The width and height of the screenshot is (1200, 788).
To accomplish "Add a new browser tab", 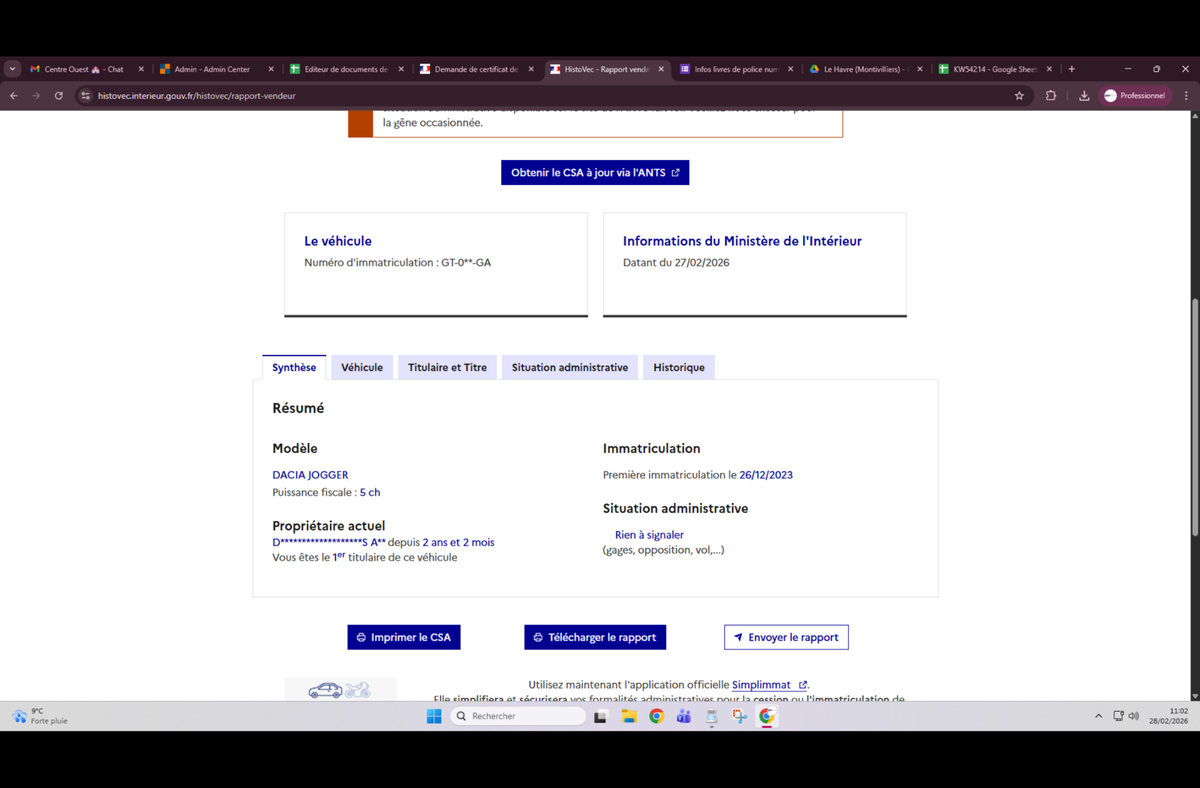I will (x=1071, y=69).
